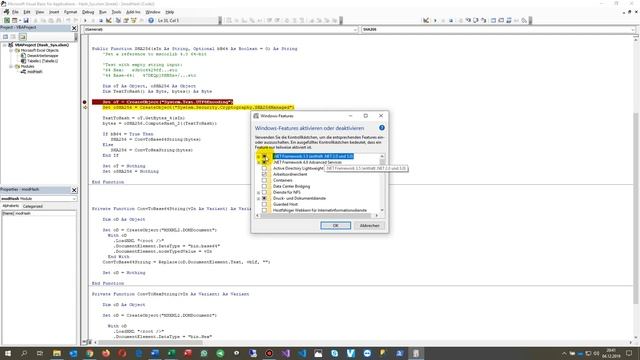640x360 pixels.
Task: Collapse the VBAProject root node
Action: 4,45
